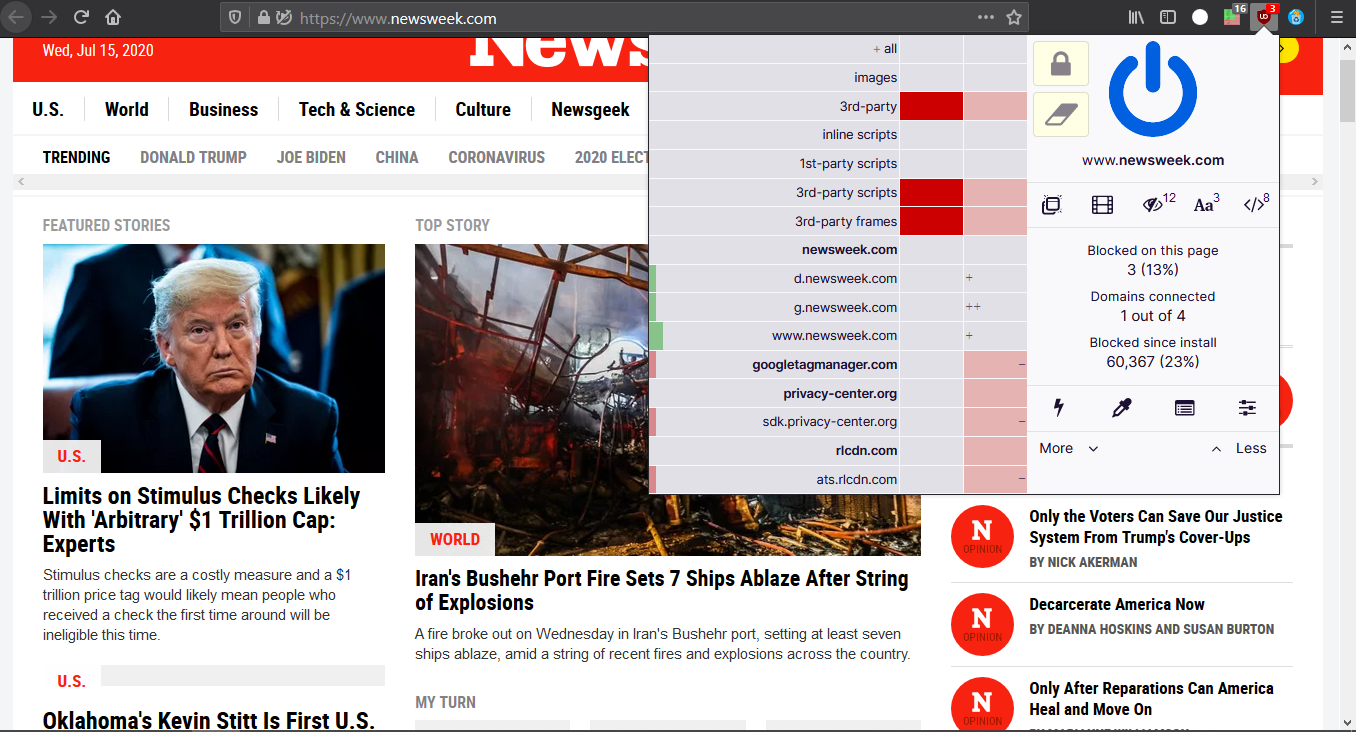Open the U.S. navigation section
Viewport: 1356px width, 732px height.
pos(48,110)
